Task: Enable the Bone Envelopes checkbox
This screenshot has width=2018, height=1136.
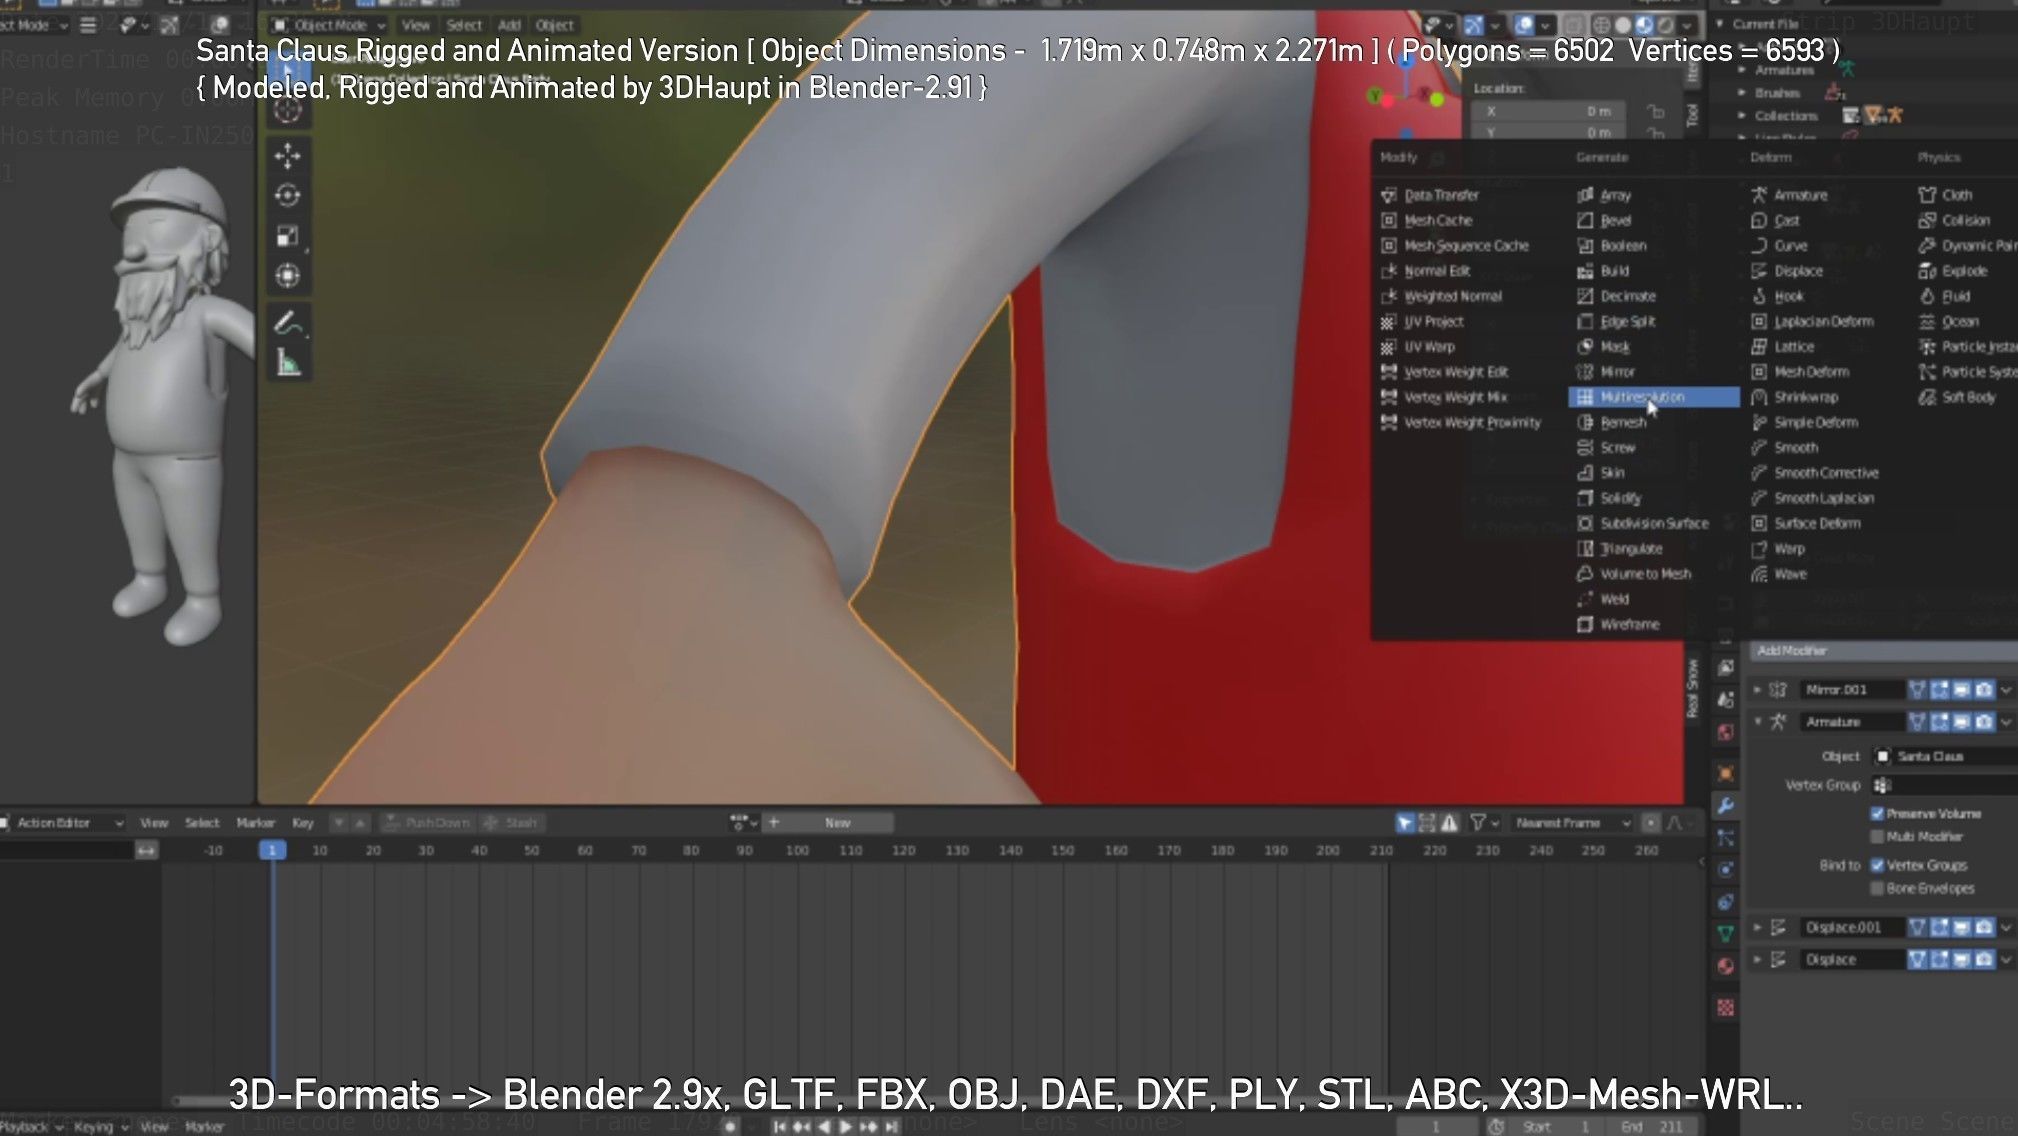Action: click(1877, 888)
